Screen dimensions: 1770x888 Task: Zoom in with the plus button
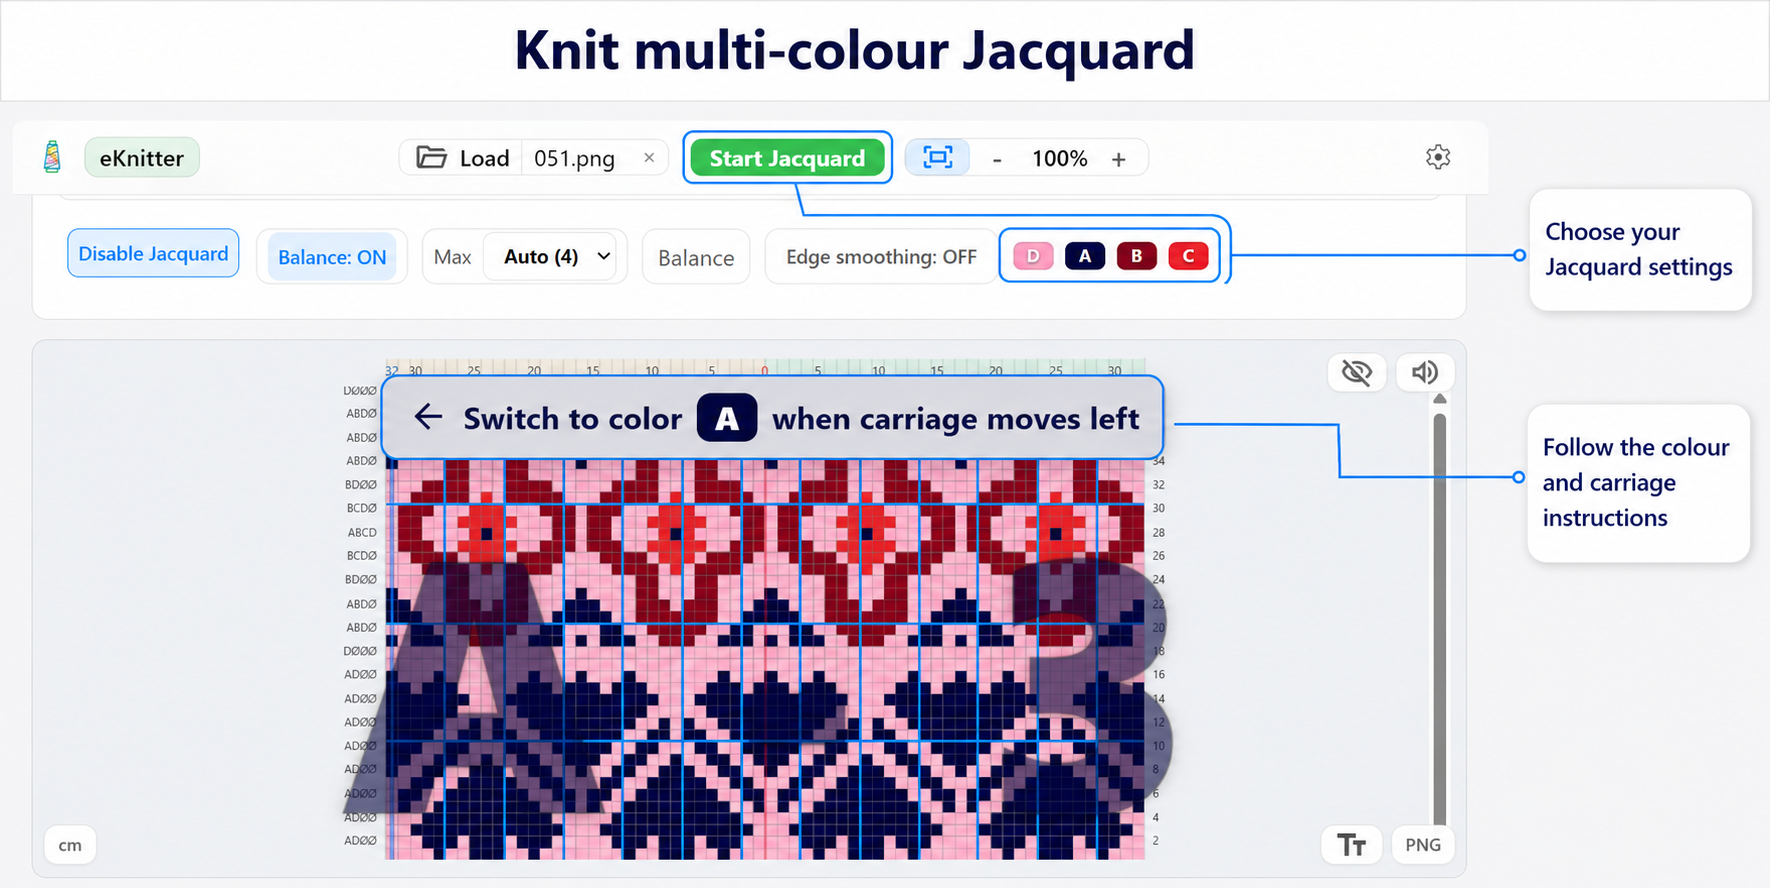point(1119,159)
